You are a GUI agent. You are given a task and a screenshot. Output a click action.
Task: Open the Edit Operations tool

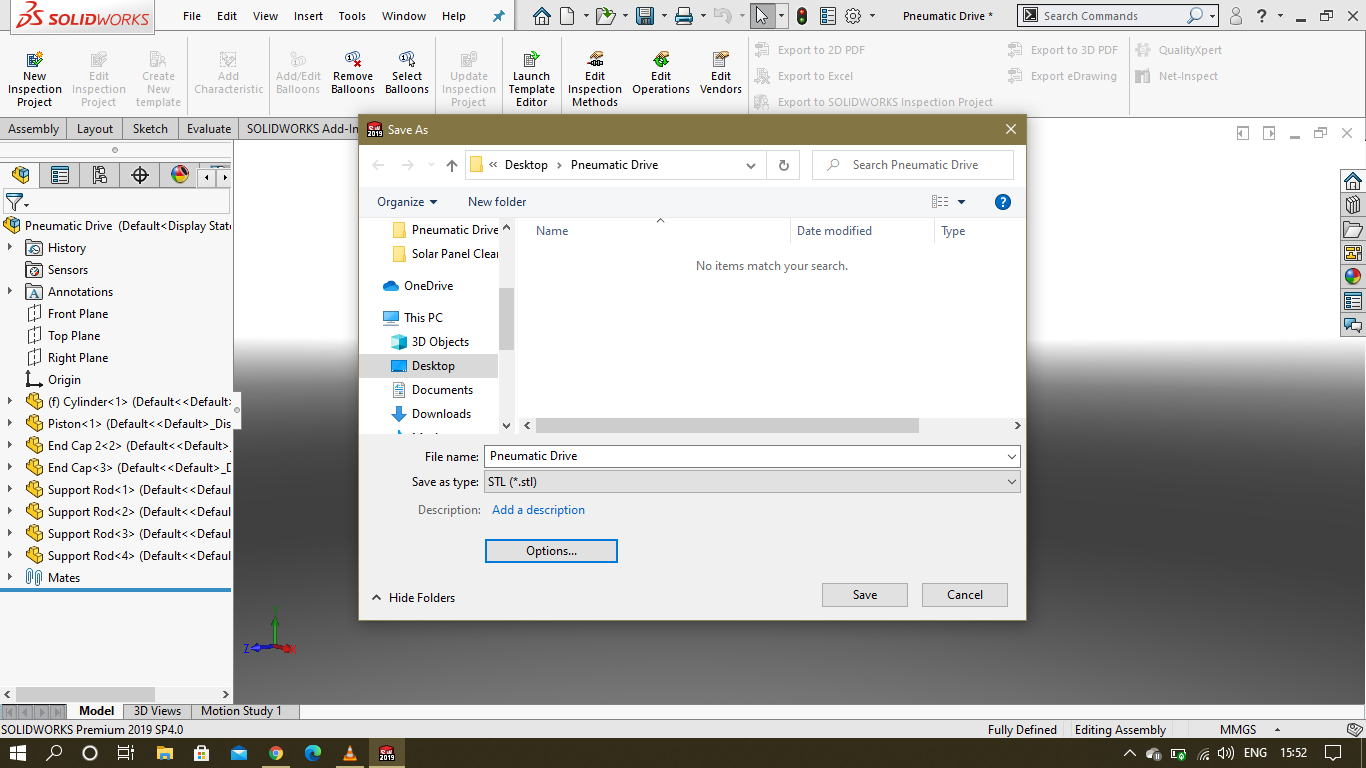click(x=660, y=72)
